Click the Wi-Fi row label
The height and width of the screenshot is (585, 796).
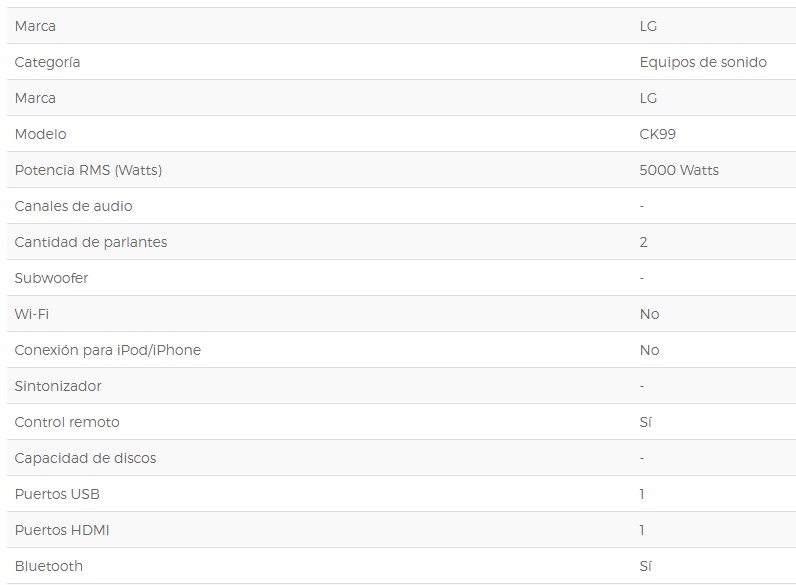pos(32,314)
